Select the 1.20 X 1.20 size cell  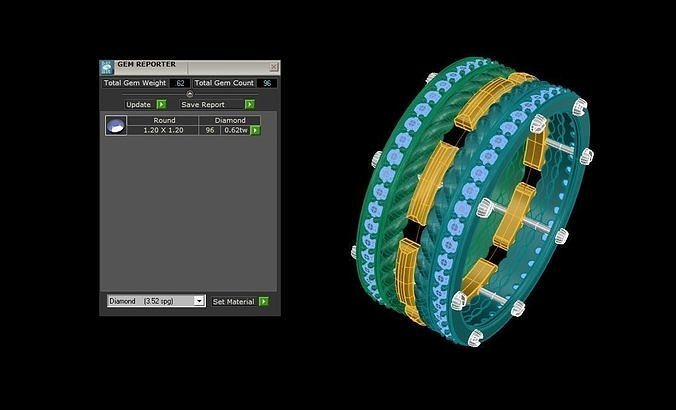tap(164, 130)
